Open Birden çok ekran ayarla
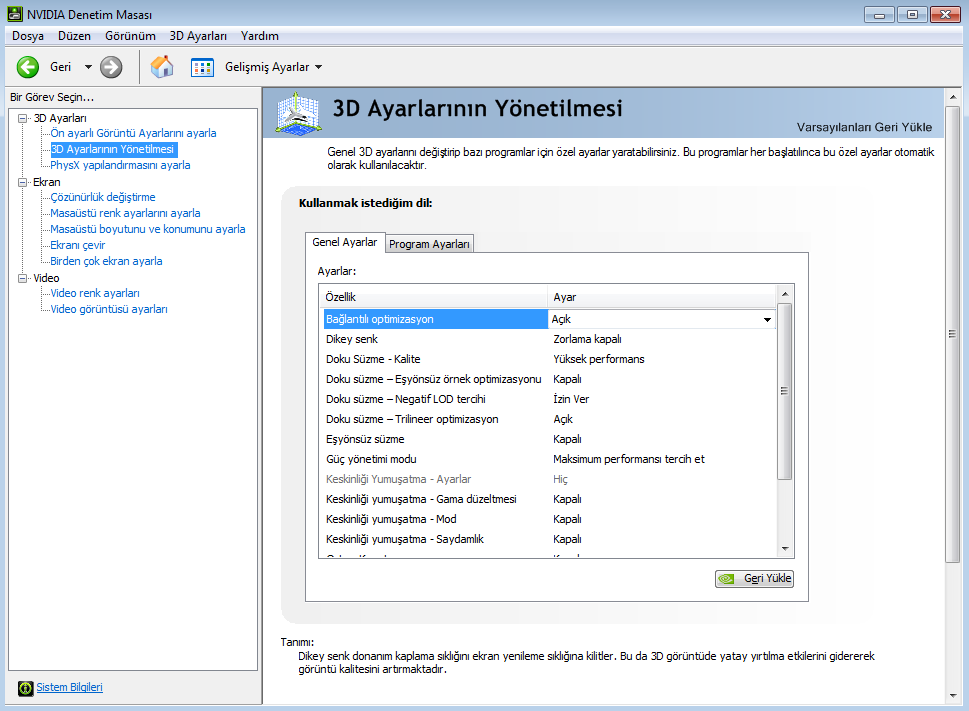The height and width of the screenshot is (711, 969). pyautogui.click(x=106, y=261)
